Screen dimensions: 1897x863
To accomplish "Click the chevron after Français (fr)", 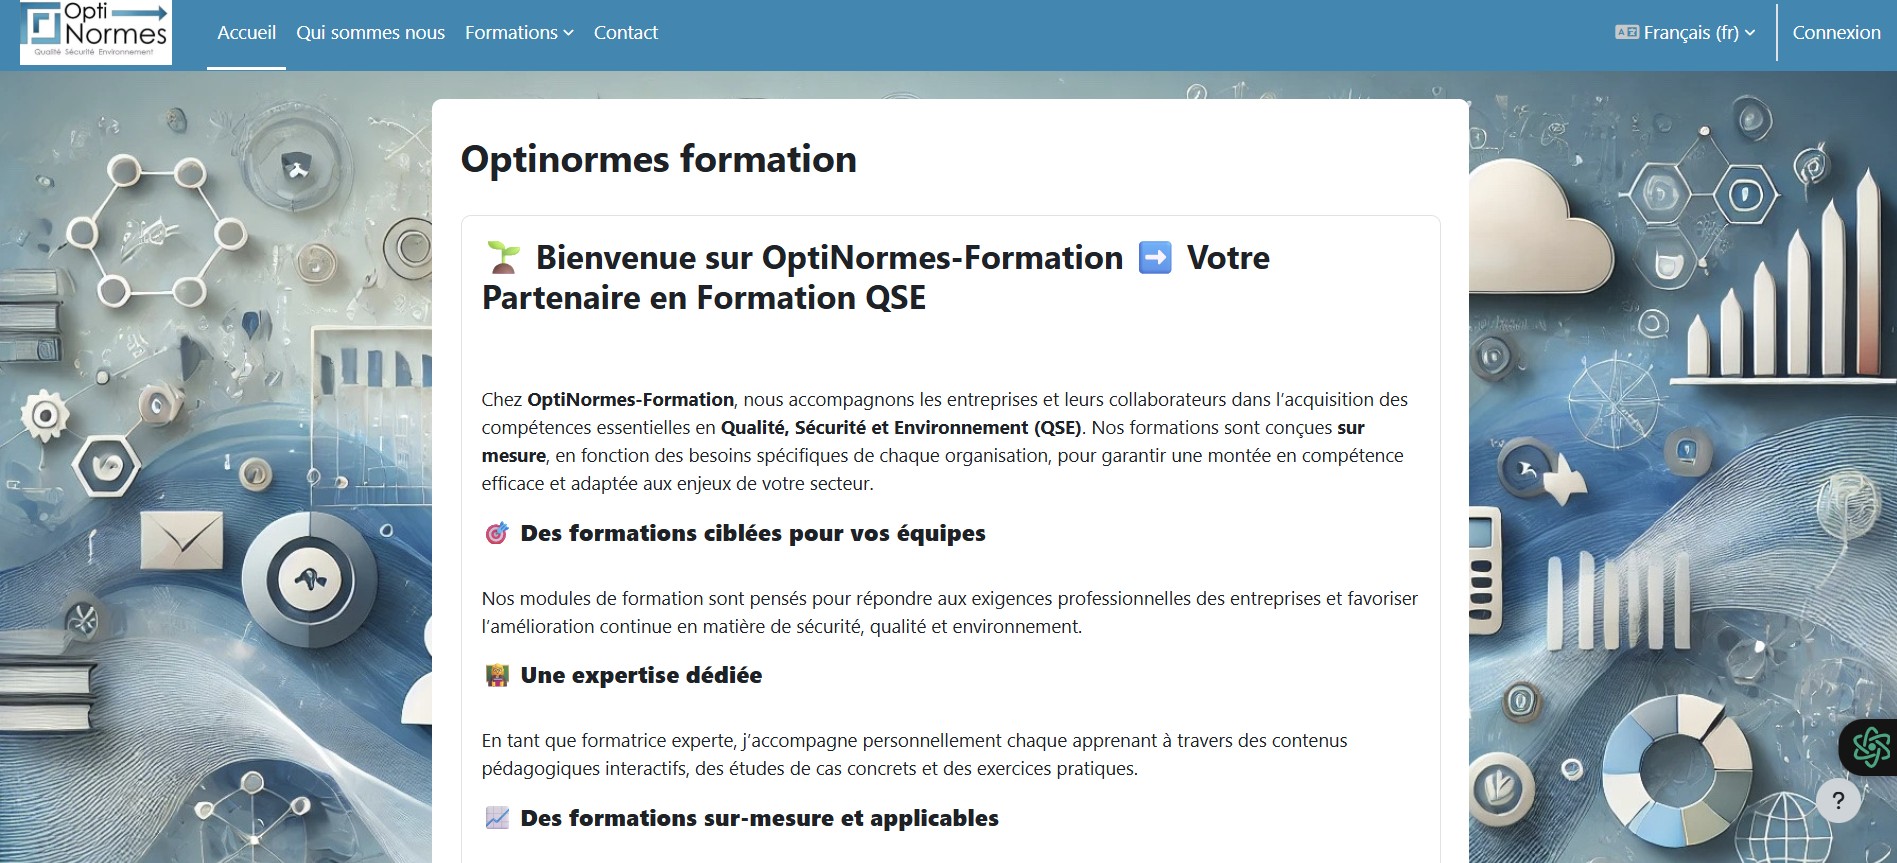I will [1750, 33].
